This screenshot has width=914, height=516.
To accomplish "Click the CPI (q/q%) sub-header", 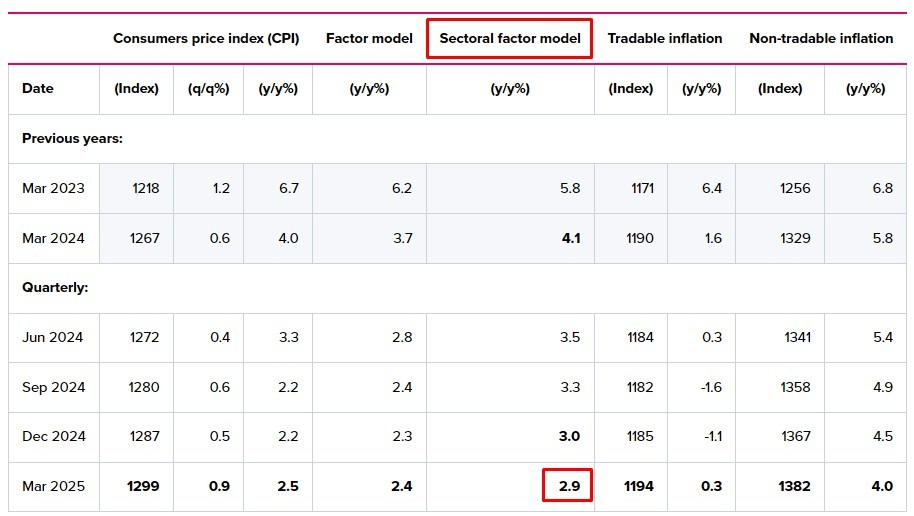I will click(x=208, y=89).
